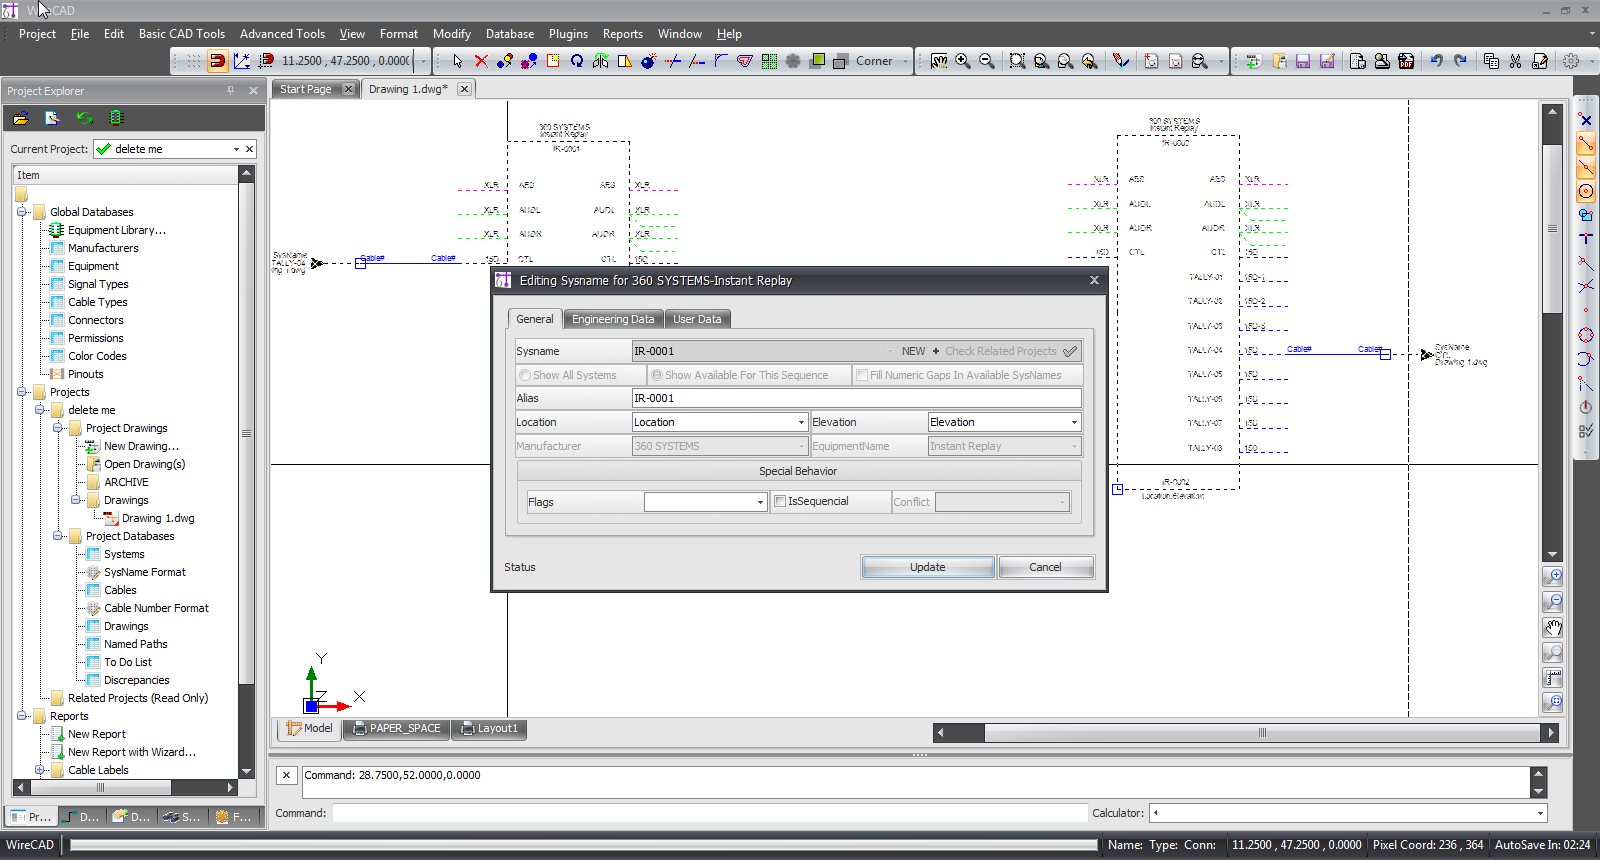Select the Mirror tool icon
The width and height of the screenshot is (1600, 860).
(x=601, y=61)
